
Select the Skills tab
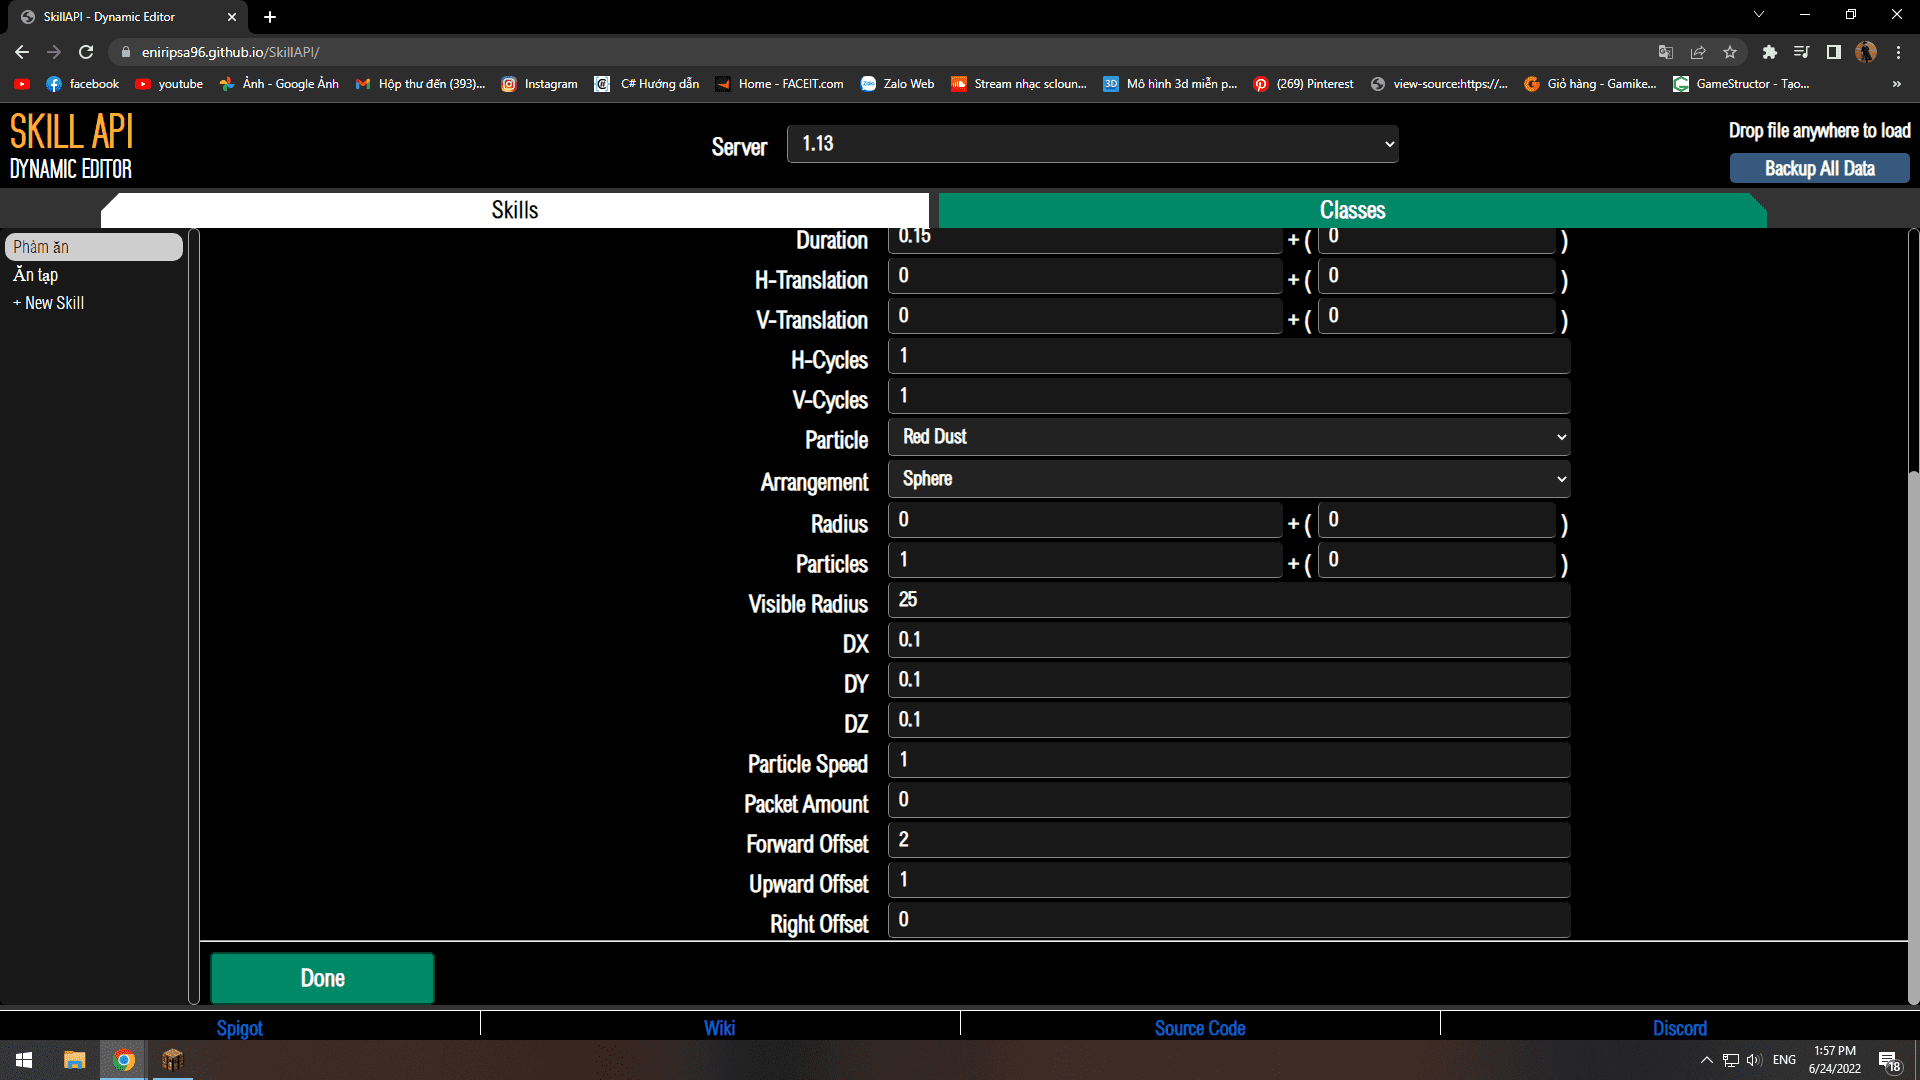tap(514, 210)
